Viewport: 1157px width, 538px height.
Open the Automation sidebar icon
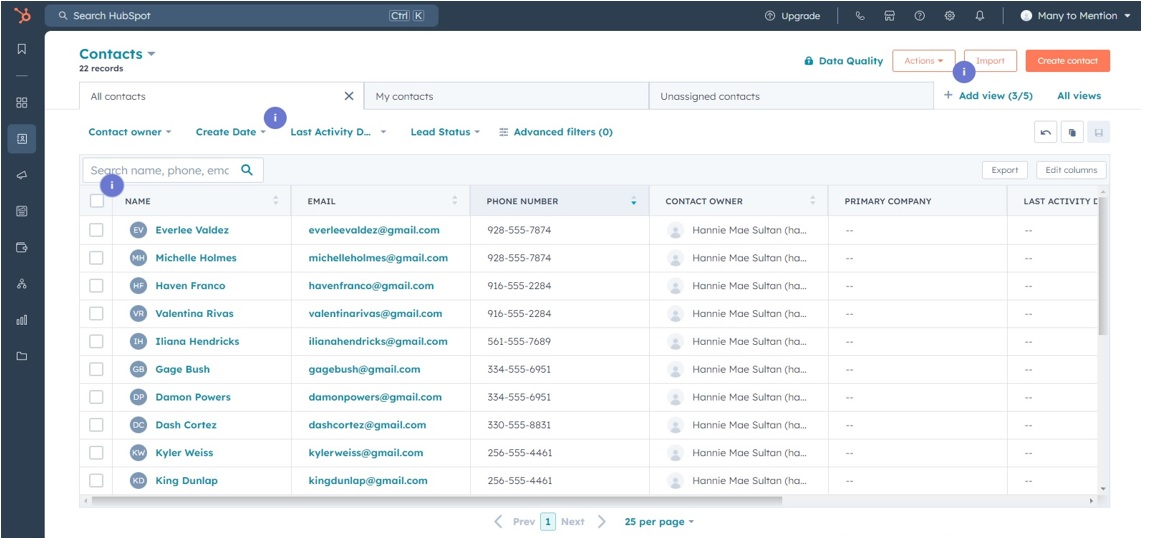click(x=21, y=283)
